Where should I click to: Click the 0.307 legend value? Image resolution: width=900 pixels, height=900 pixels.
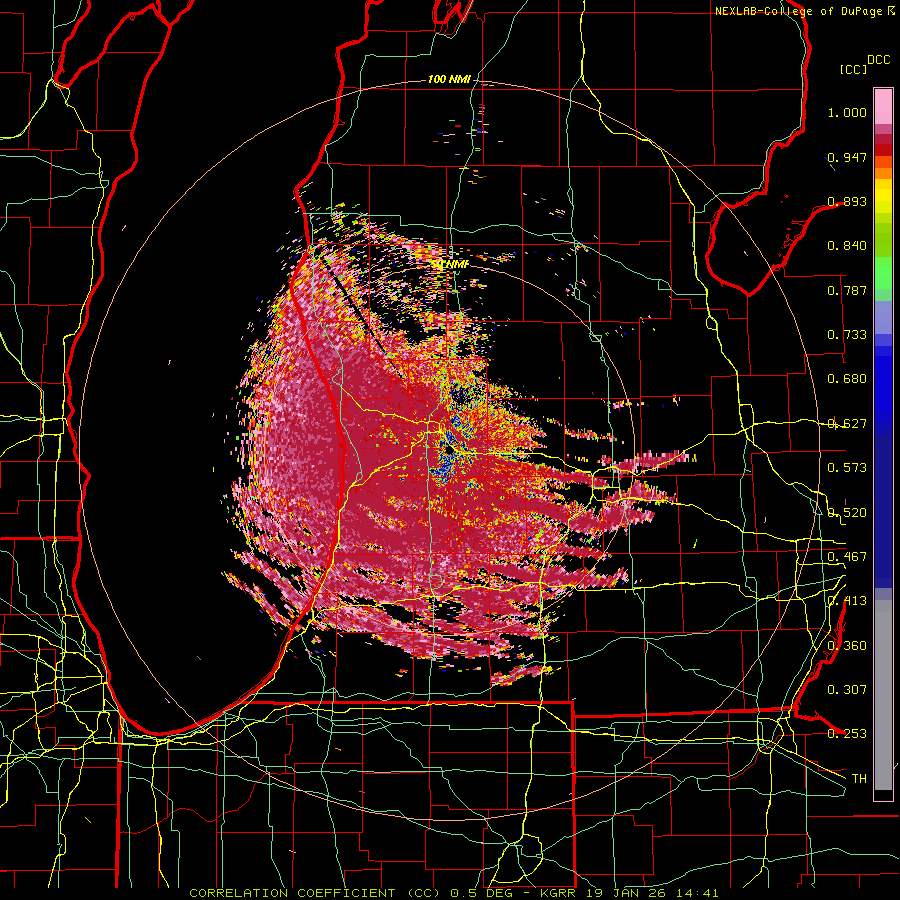[x=847, y=689]
